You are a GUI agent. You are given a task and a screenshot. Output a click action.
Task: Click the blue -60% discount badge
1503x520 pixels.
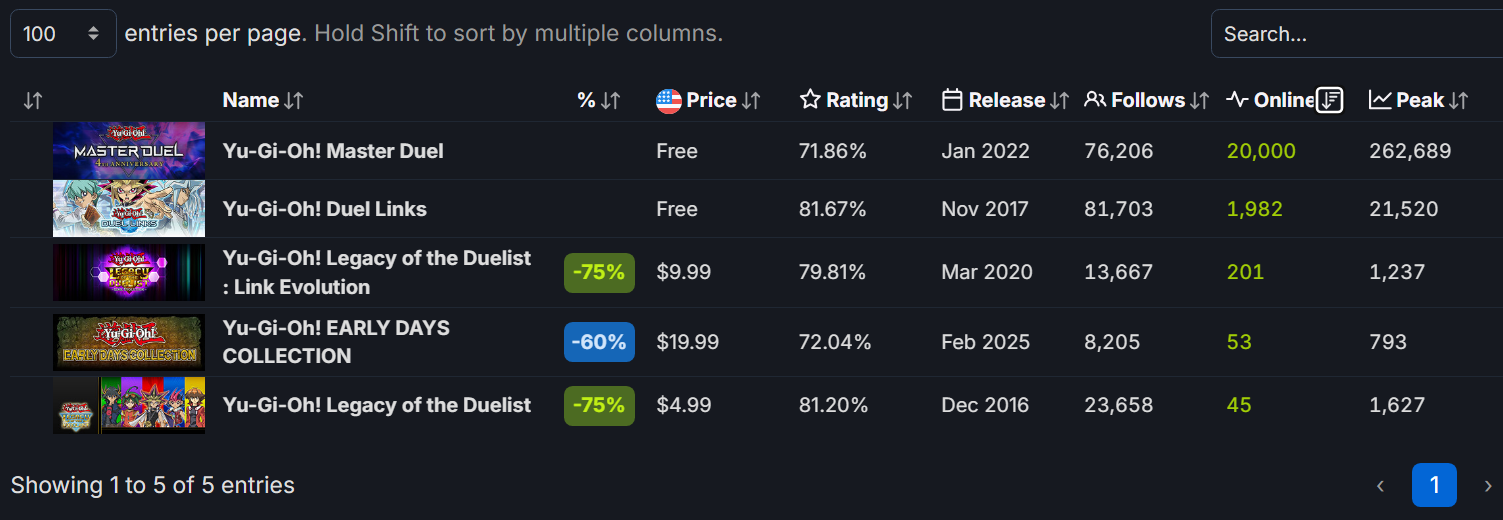(599, 342)
